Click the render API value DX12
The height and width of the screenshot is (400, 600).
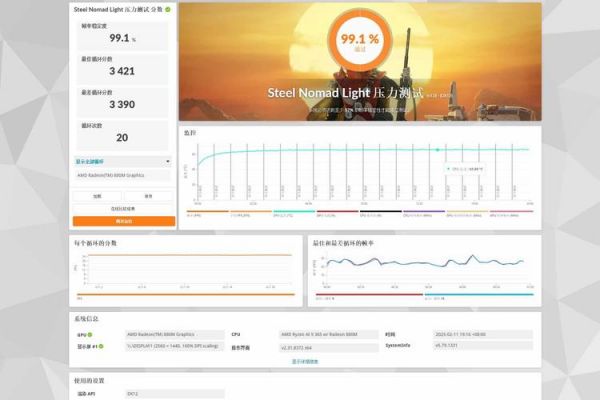174,394
